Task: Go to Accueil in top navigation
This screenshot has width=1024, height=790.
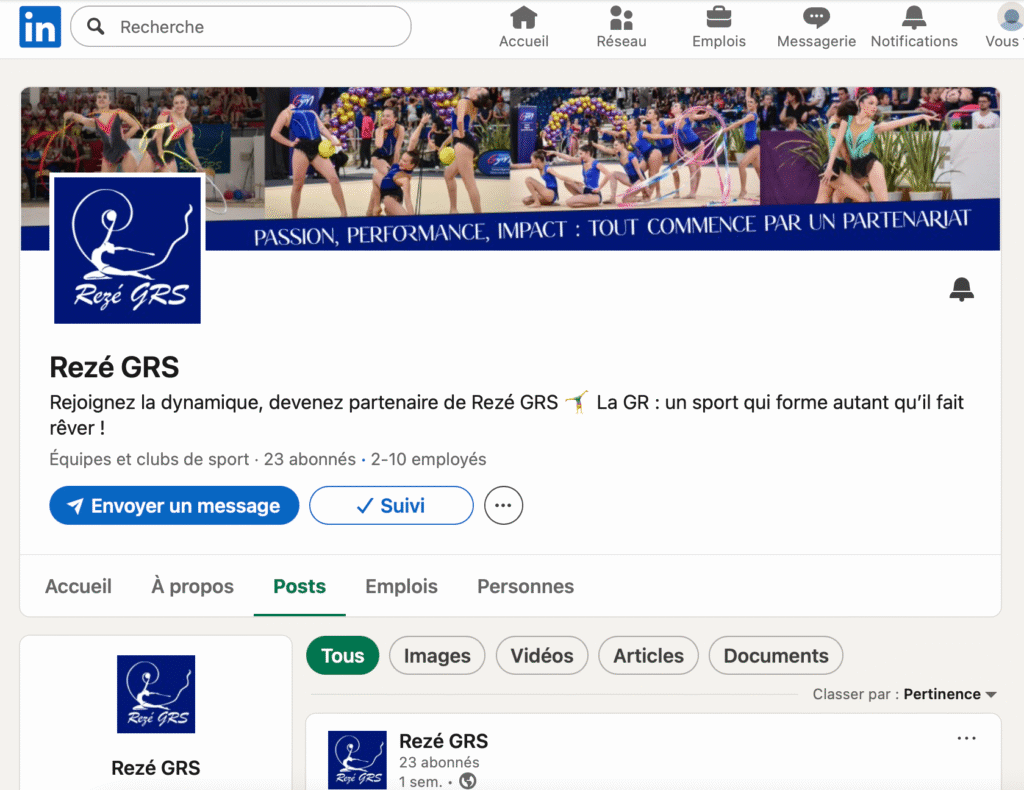Action: coord(524,27)
